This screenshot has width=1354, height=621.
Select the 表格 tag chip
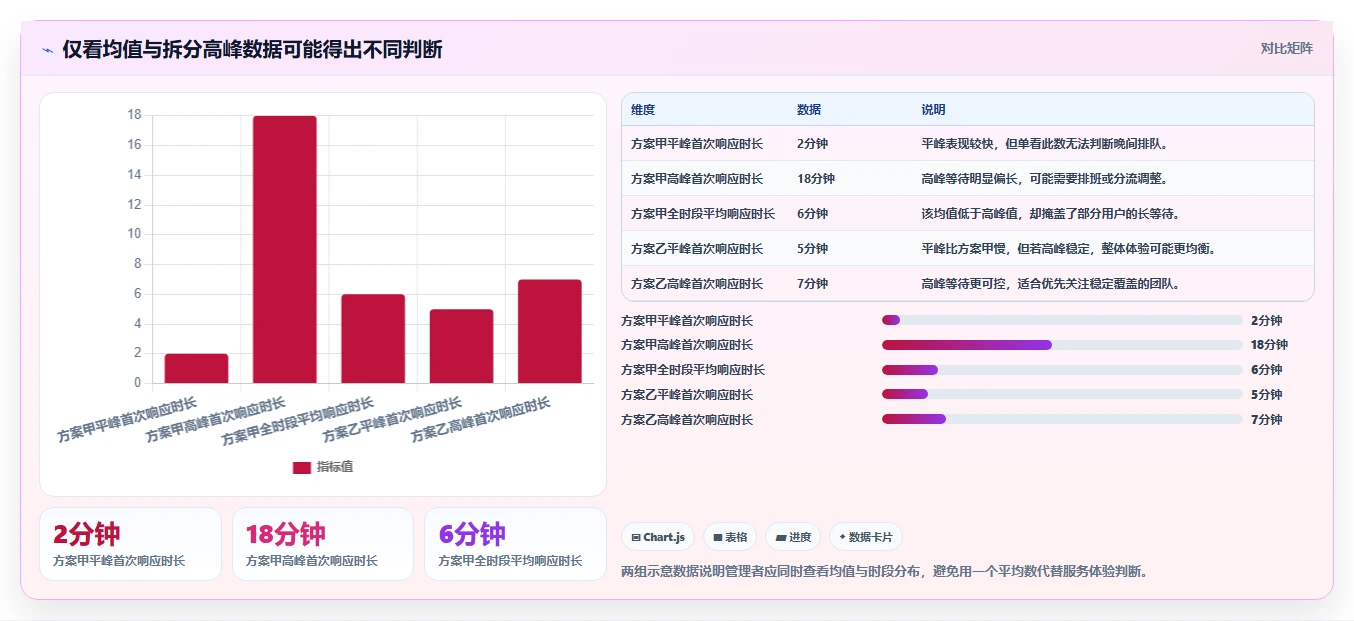pyautogui.click(x=731, y=537)
